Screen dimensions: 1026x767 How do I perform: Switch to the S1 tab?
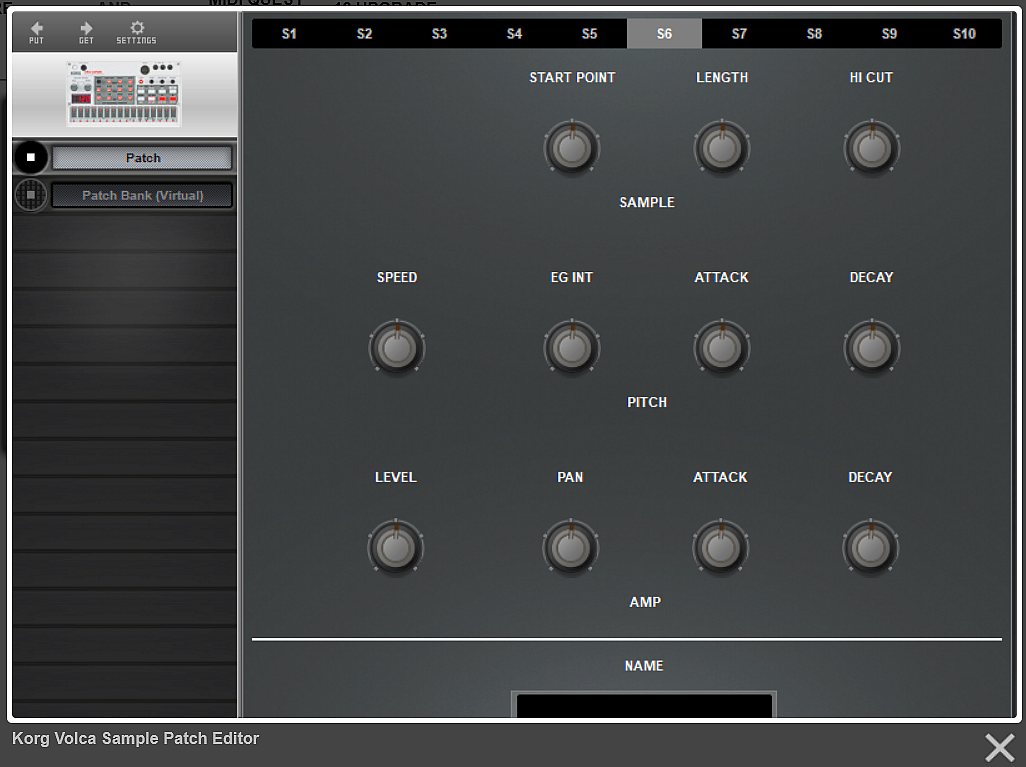[289, 33]
